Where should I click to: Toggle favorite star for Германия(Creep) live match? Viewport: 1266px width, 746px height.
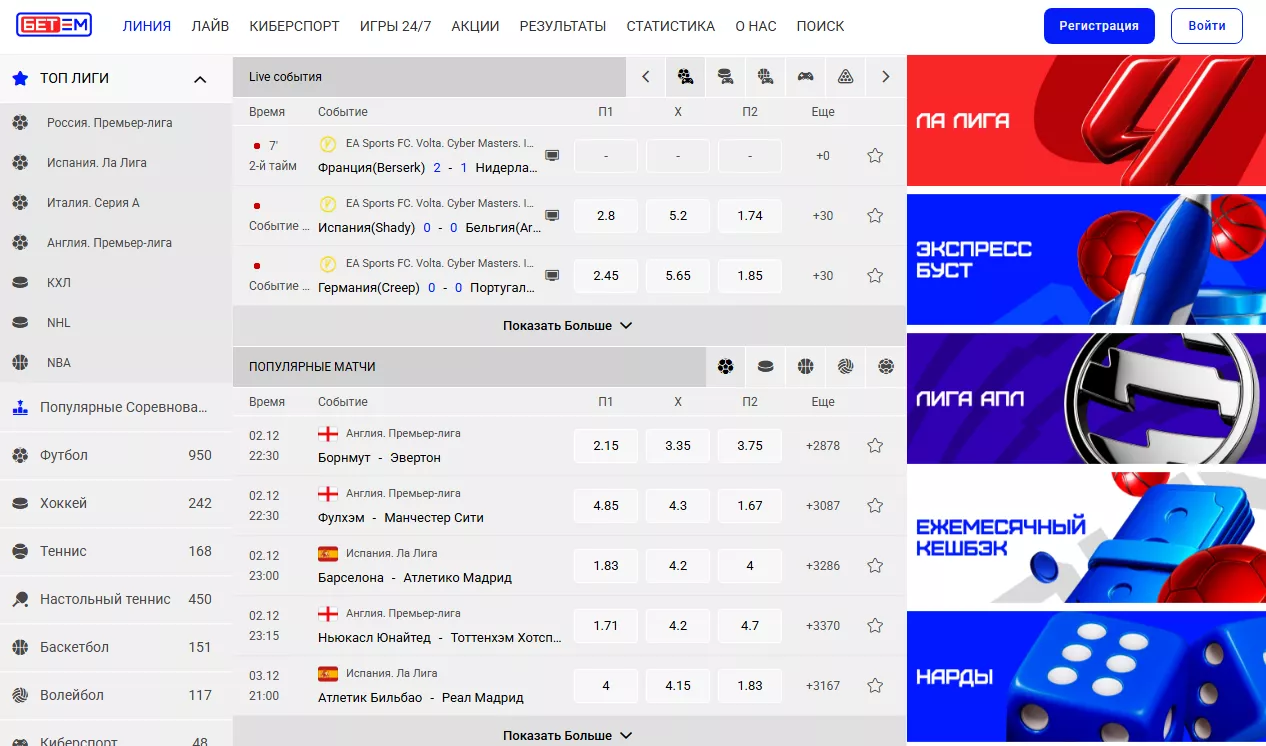tap(875, 276)
